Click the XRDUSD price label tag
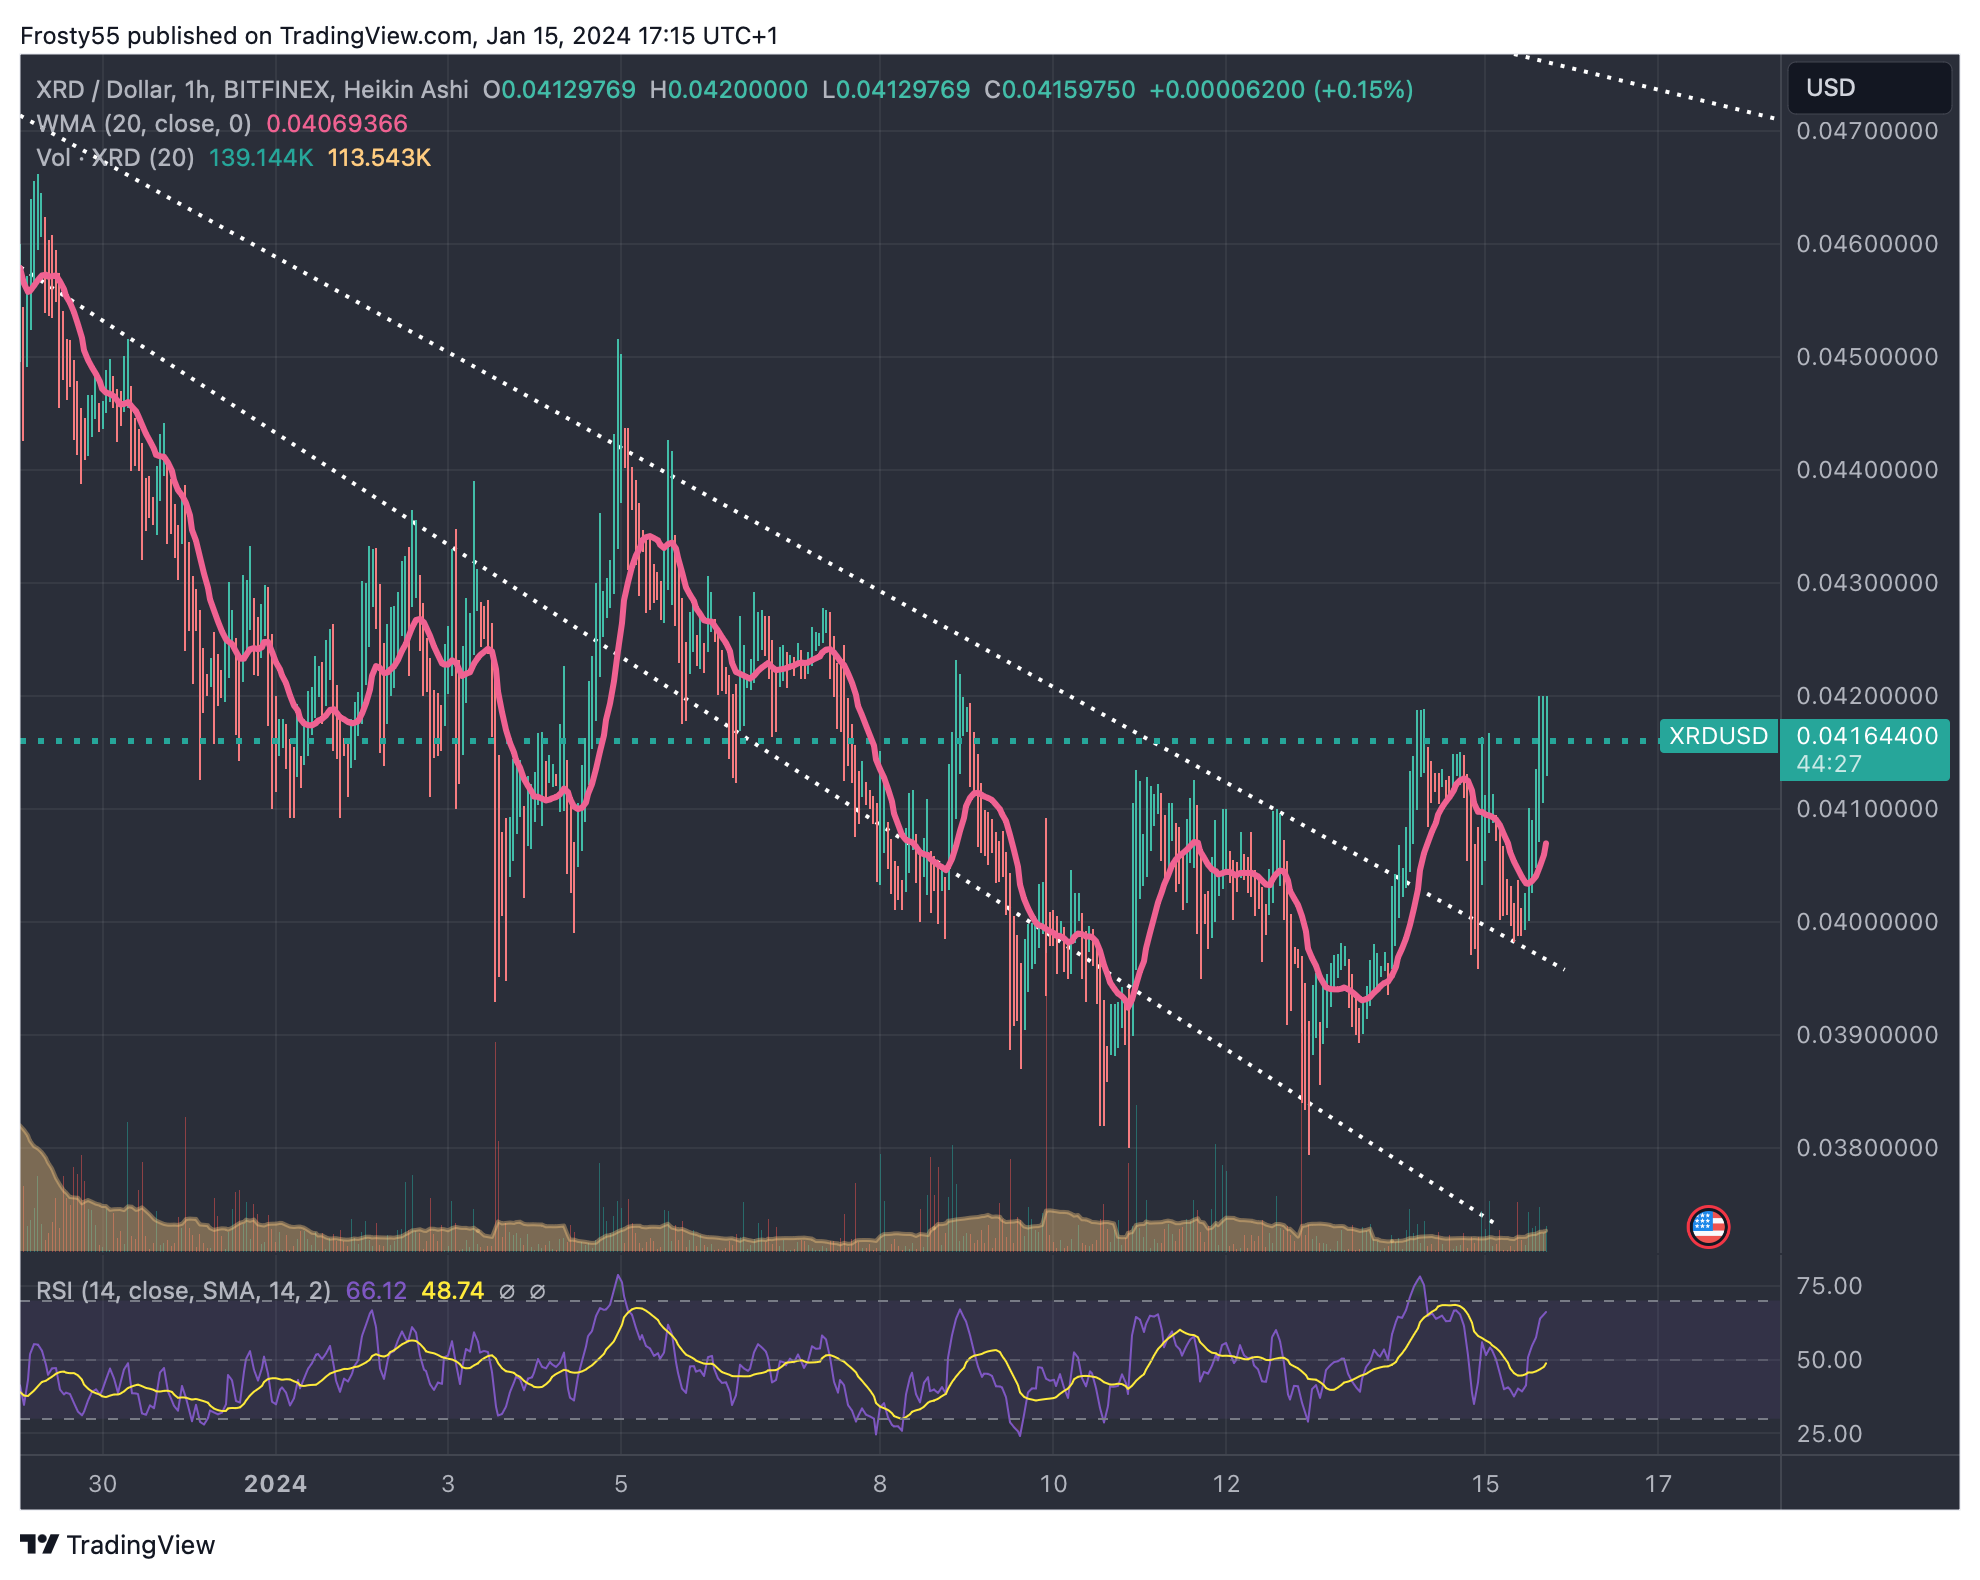Viewport: 1980px width, 1580px height. point(1719,736)
